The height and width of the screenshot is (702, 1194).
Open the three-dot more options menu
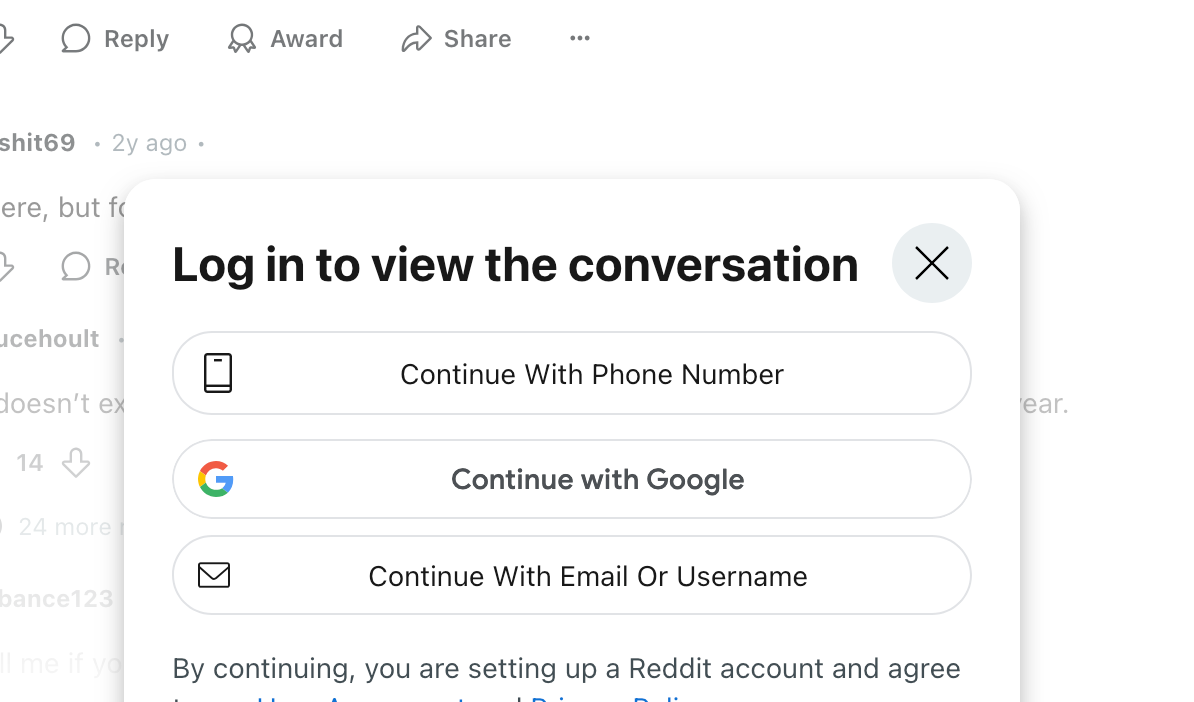(x=580, y=39)
